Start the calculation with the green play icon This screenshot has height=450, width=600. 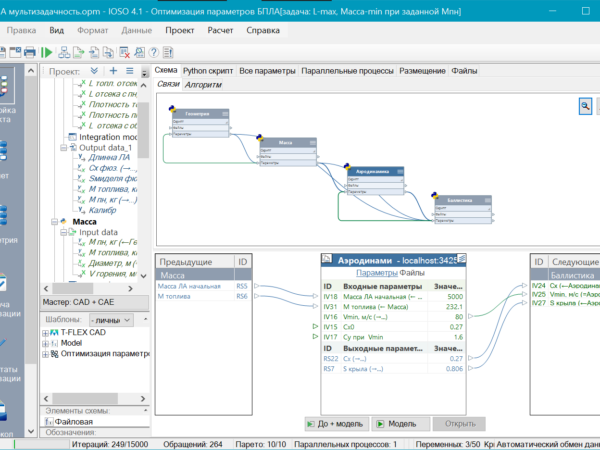click(x=46, y=52)
